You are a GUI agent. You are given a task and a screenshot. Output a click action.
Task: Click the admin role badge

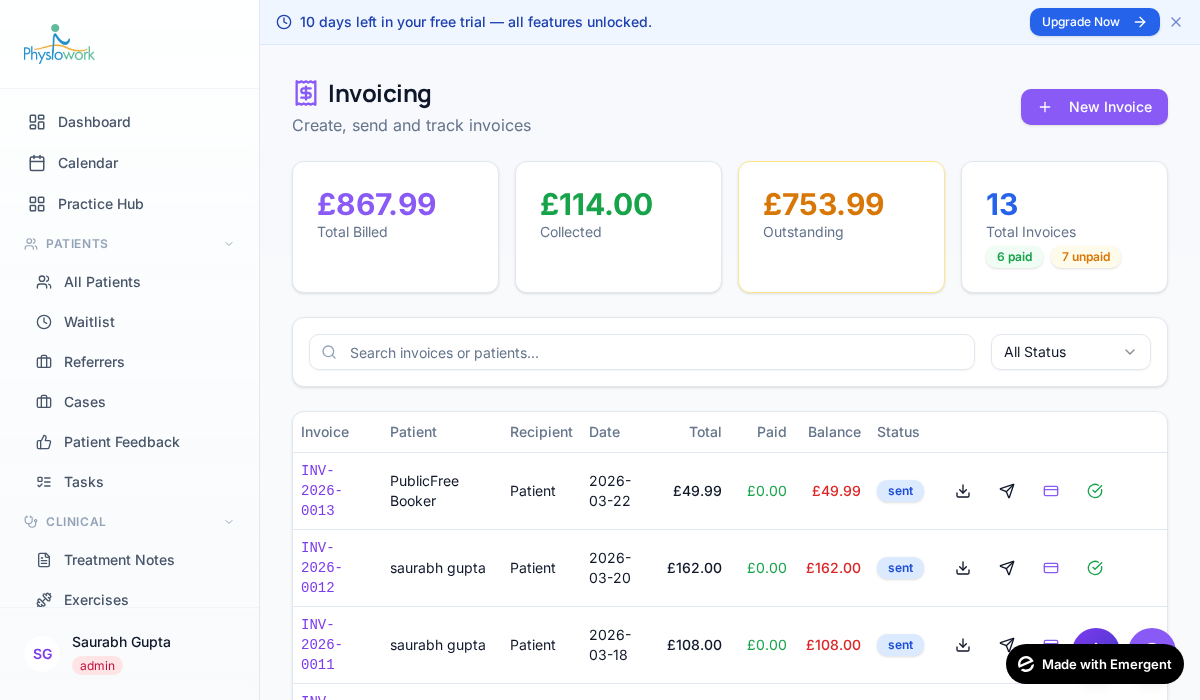click(x=97, y=666)
